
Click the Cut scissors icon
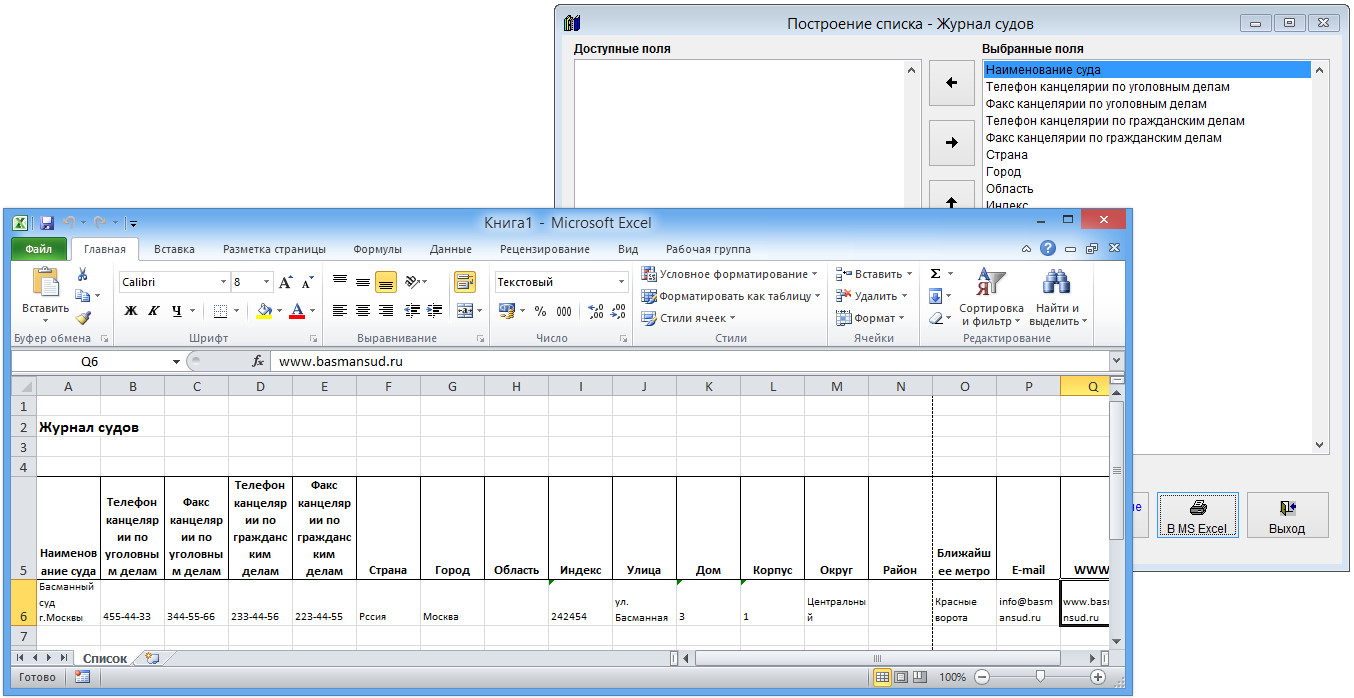pyautogui.click(x=83, y=275)
